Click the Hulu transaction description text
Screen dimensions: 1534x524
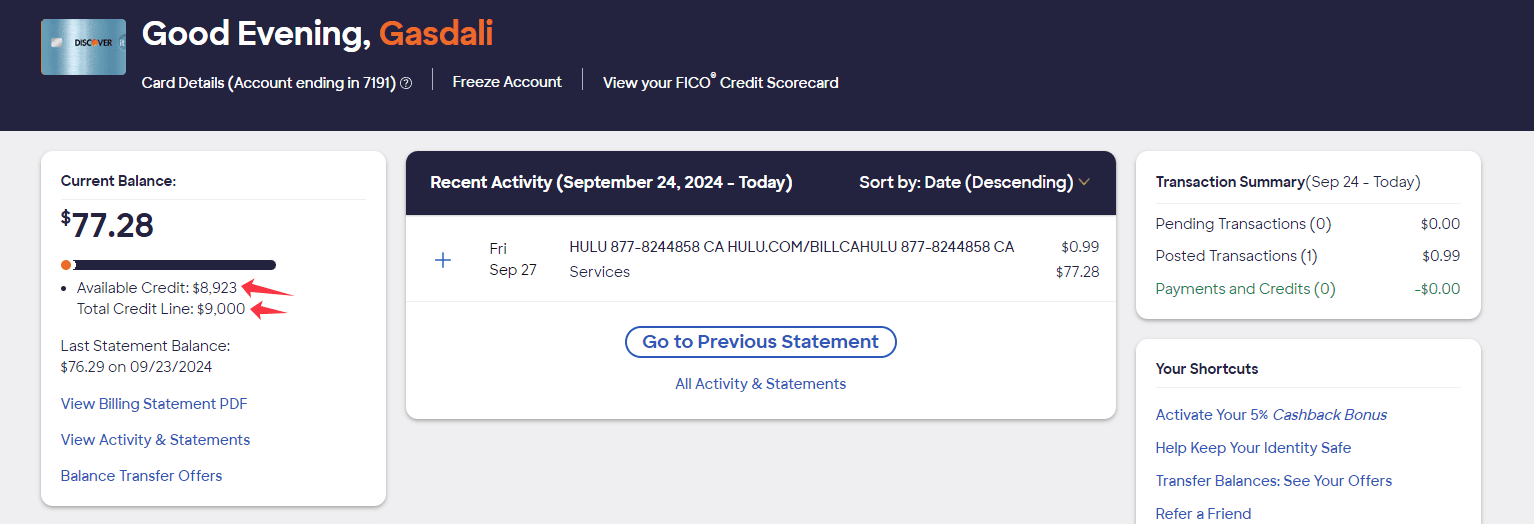click(x=791, y=247)
